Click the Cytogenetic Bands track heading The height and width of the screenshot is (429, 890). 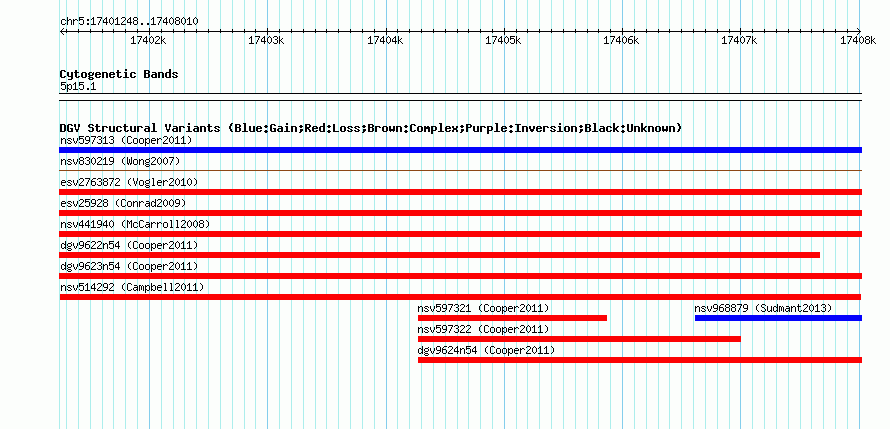tap(119, 74)
